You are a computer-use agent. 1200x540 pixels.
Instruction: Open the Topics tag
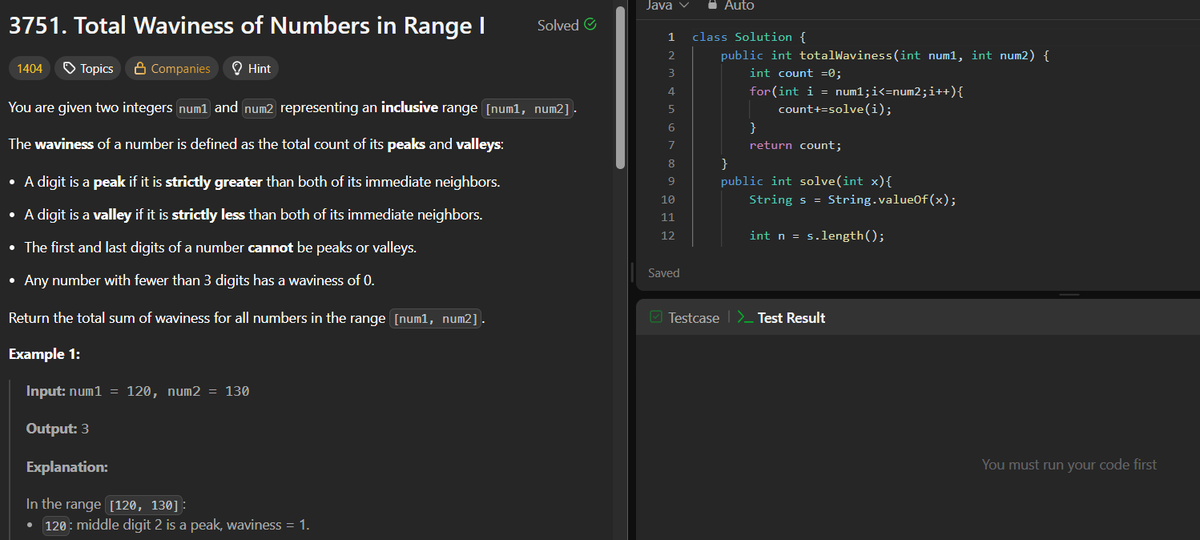coord(88,68)
